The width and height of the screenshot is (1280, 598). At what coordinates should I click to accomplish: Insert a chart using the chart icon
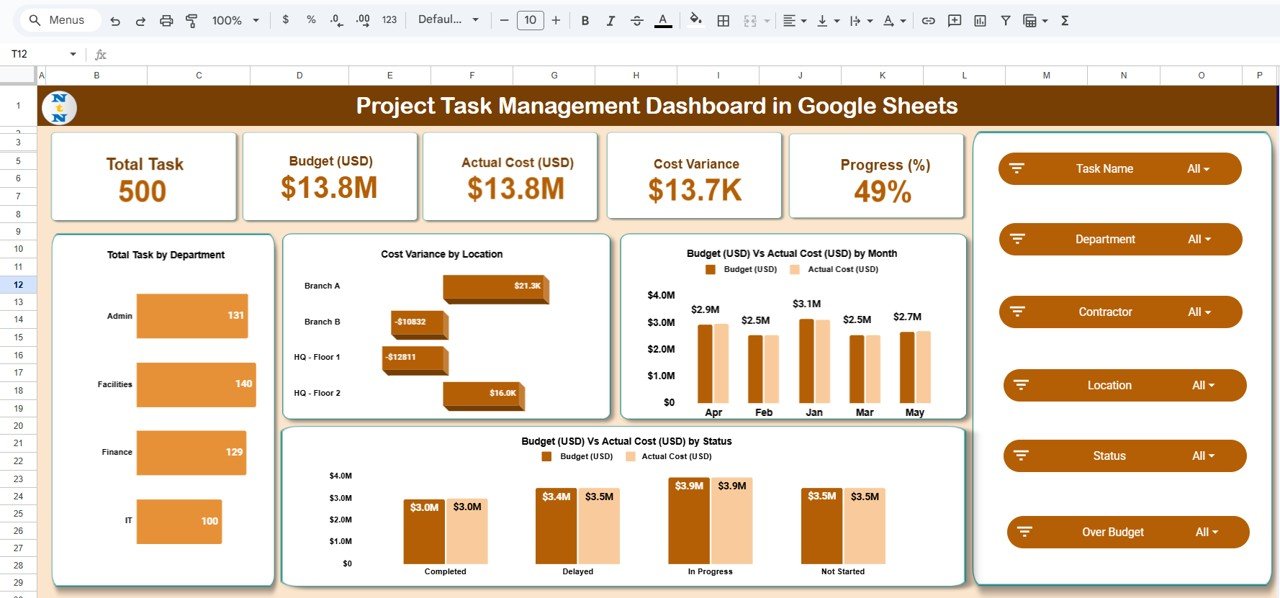979,19
